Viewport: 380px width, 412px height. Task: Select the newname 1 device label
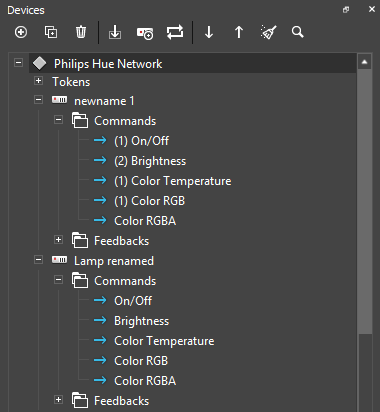click(104, 101)
